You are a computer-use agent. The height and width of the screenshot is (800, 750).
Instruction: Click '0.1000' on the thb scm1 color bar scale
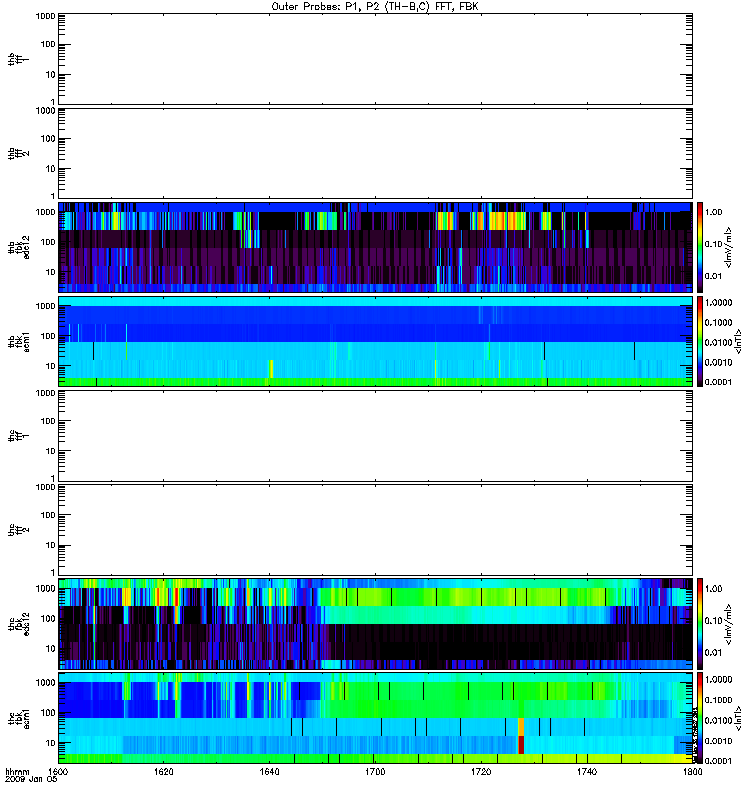[718, 322]
